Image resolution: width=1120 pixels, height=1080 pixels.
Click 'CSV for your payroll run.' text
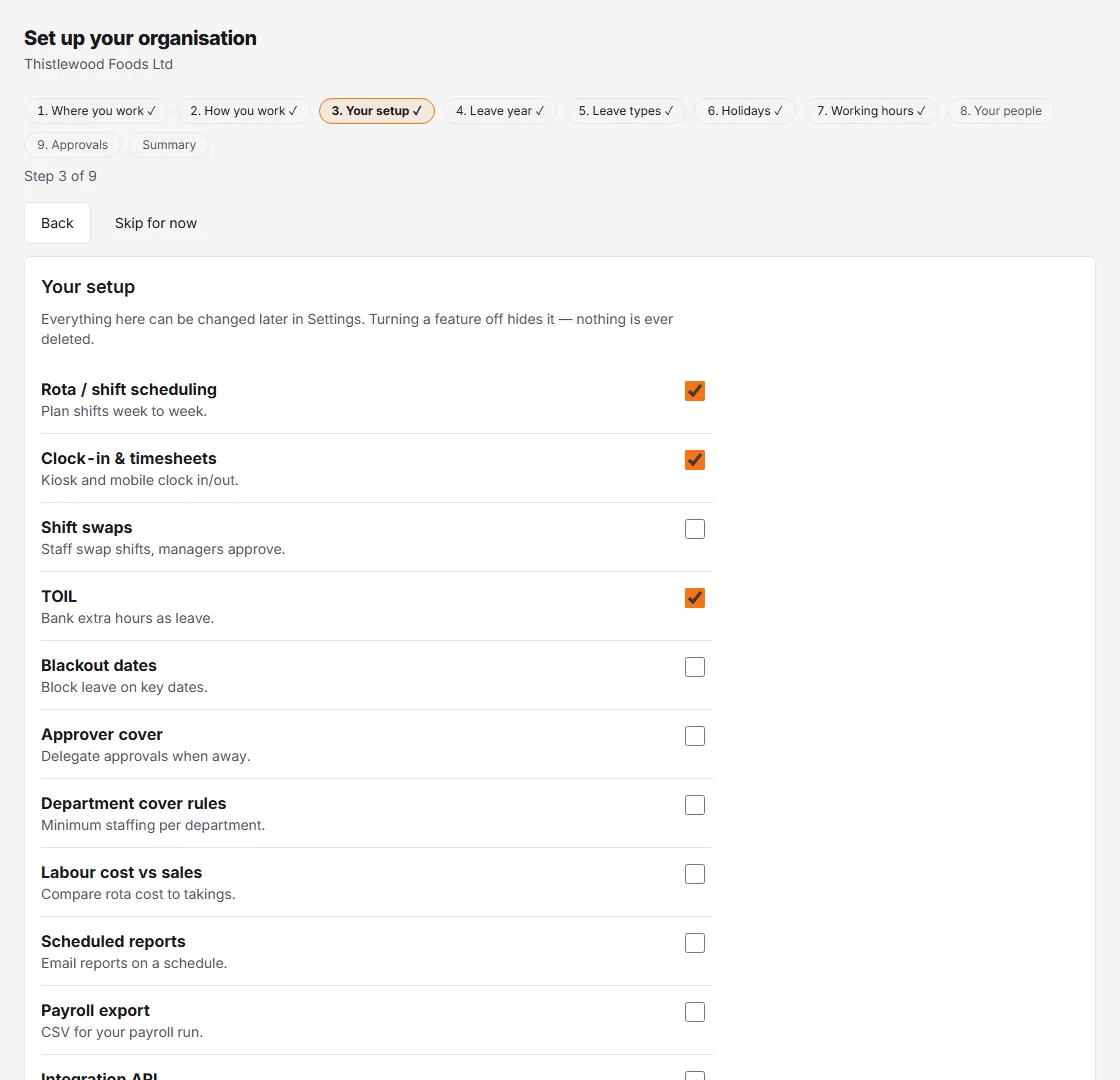[122, 1032]
